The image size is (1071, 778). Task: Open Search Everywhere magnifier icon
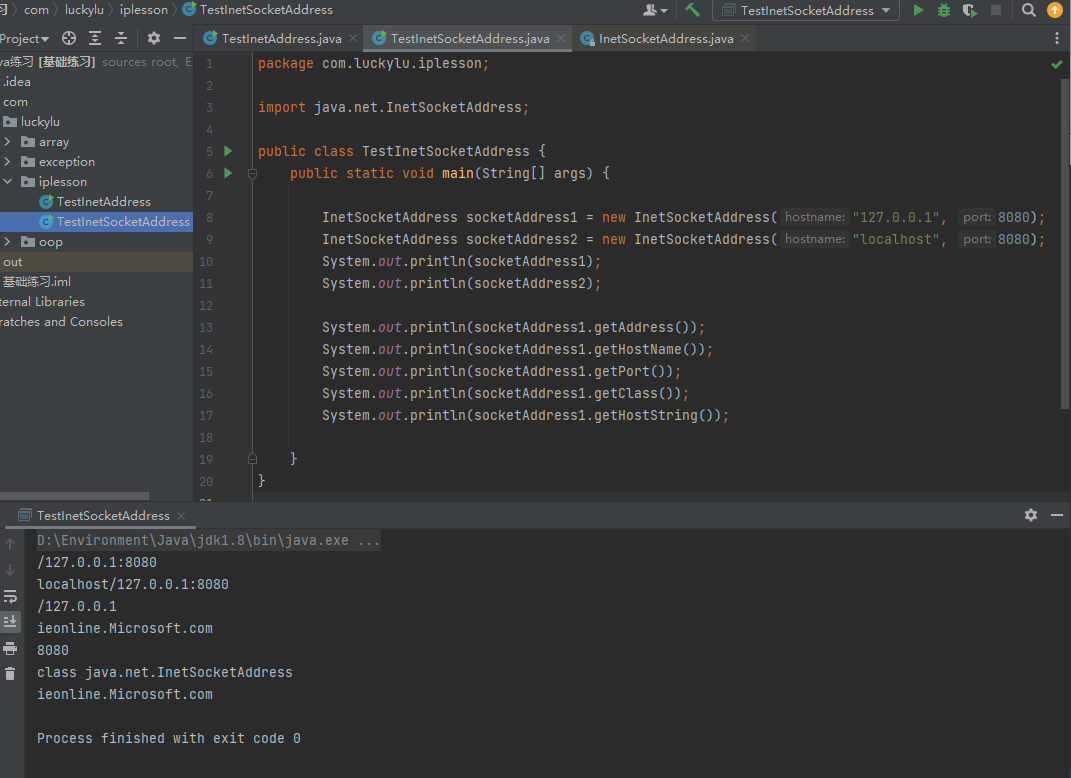[x=1029, y=10]
